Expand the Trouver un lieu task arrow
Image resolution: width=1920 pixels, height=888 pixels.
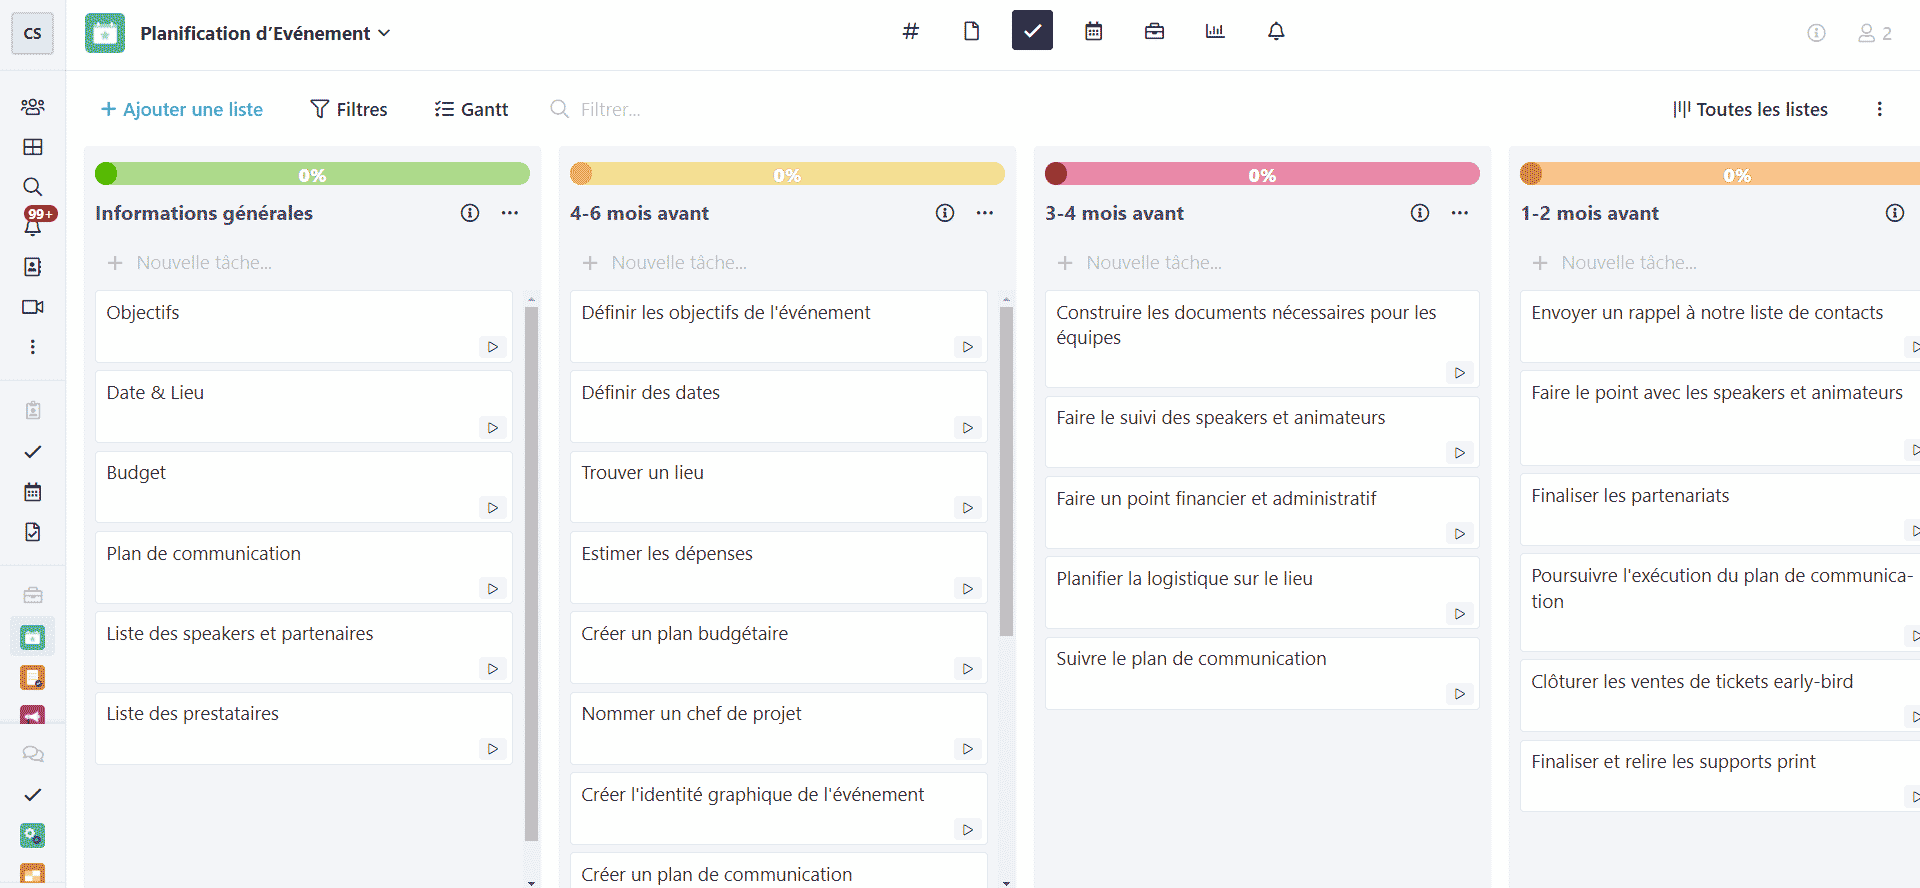click(968, 508)
